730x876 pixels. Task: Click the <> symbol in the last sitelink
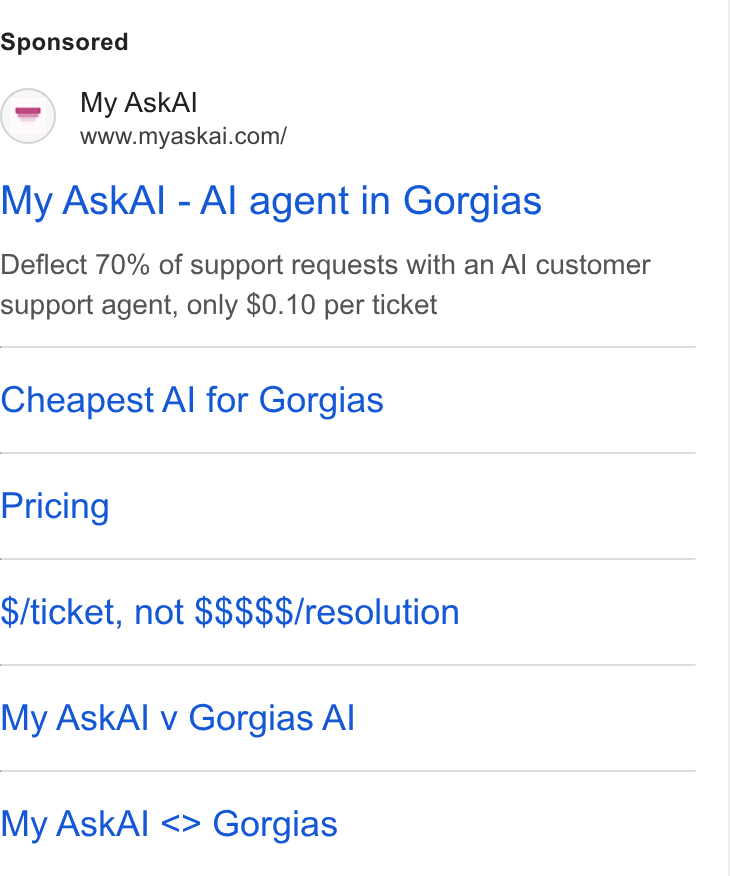pos(180,824)
